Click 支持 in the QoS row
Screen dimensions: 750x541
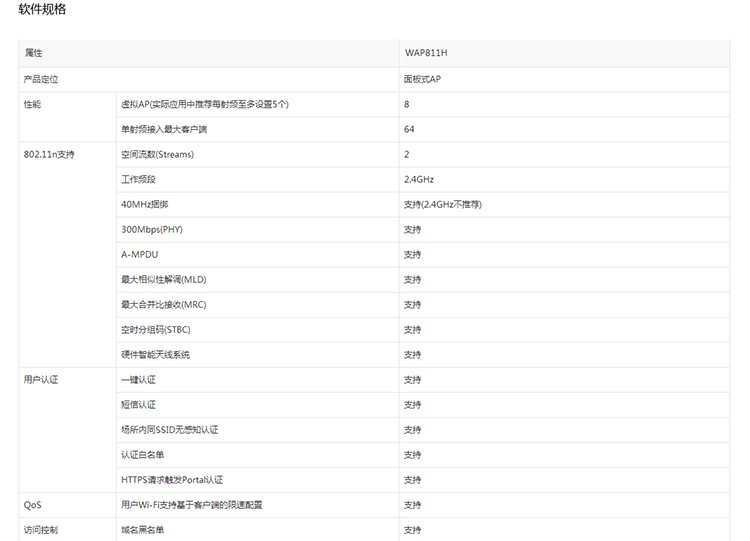(564, 505)
